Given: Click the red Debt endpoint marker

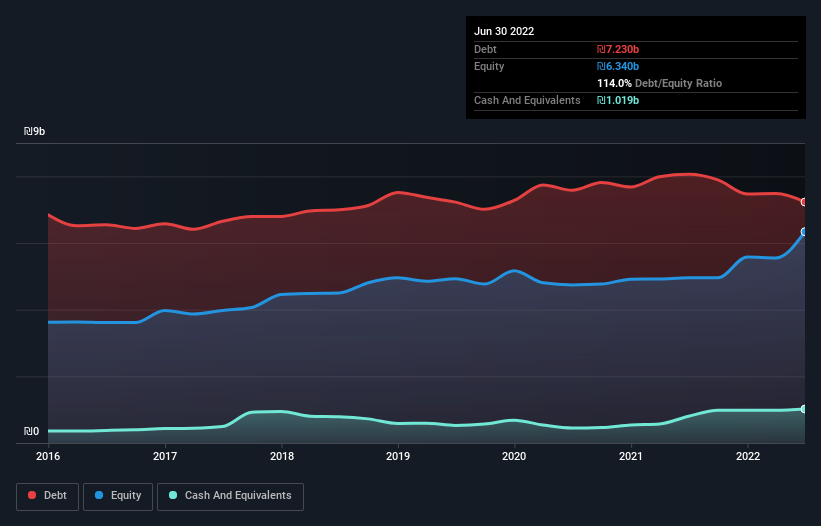Looking at the screenshot, I should (x=804, y=202).
